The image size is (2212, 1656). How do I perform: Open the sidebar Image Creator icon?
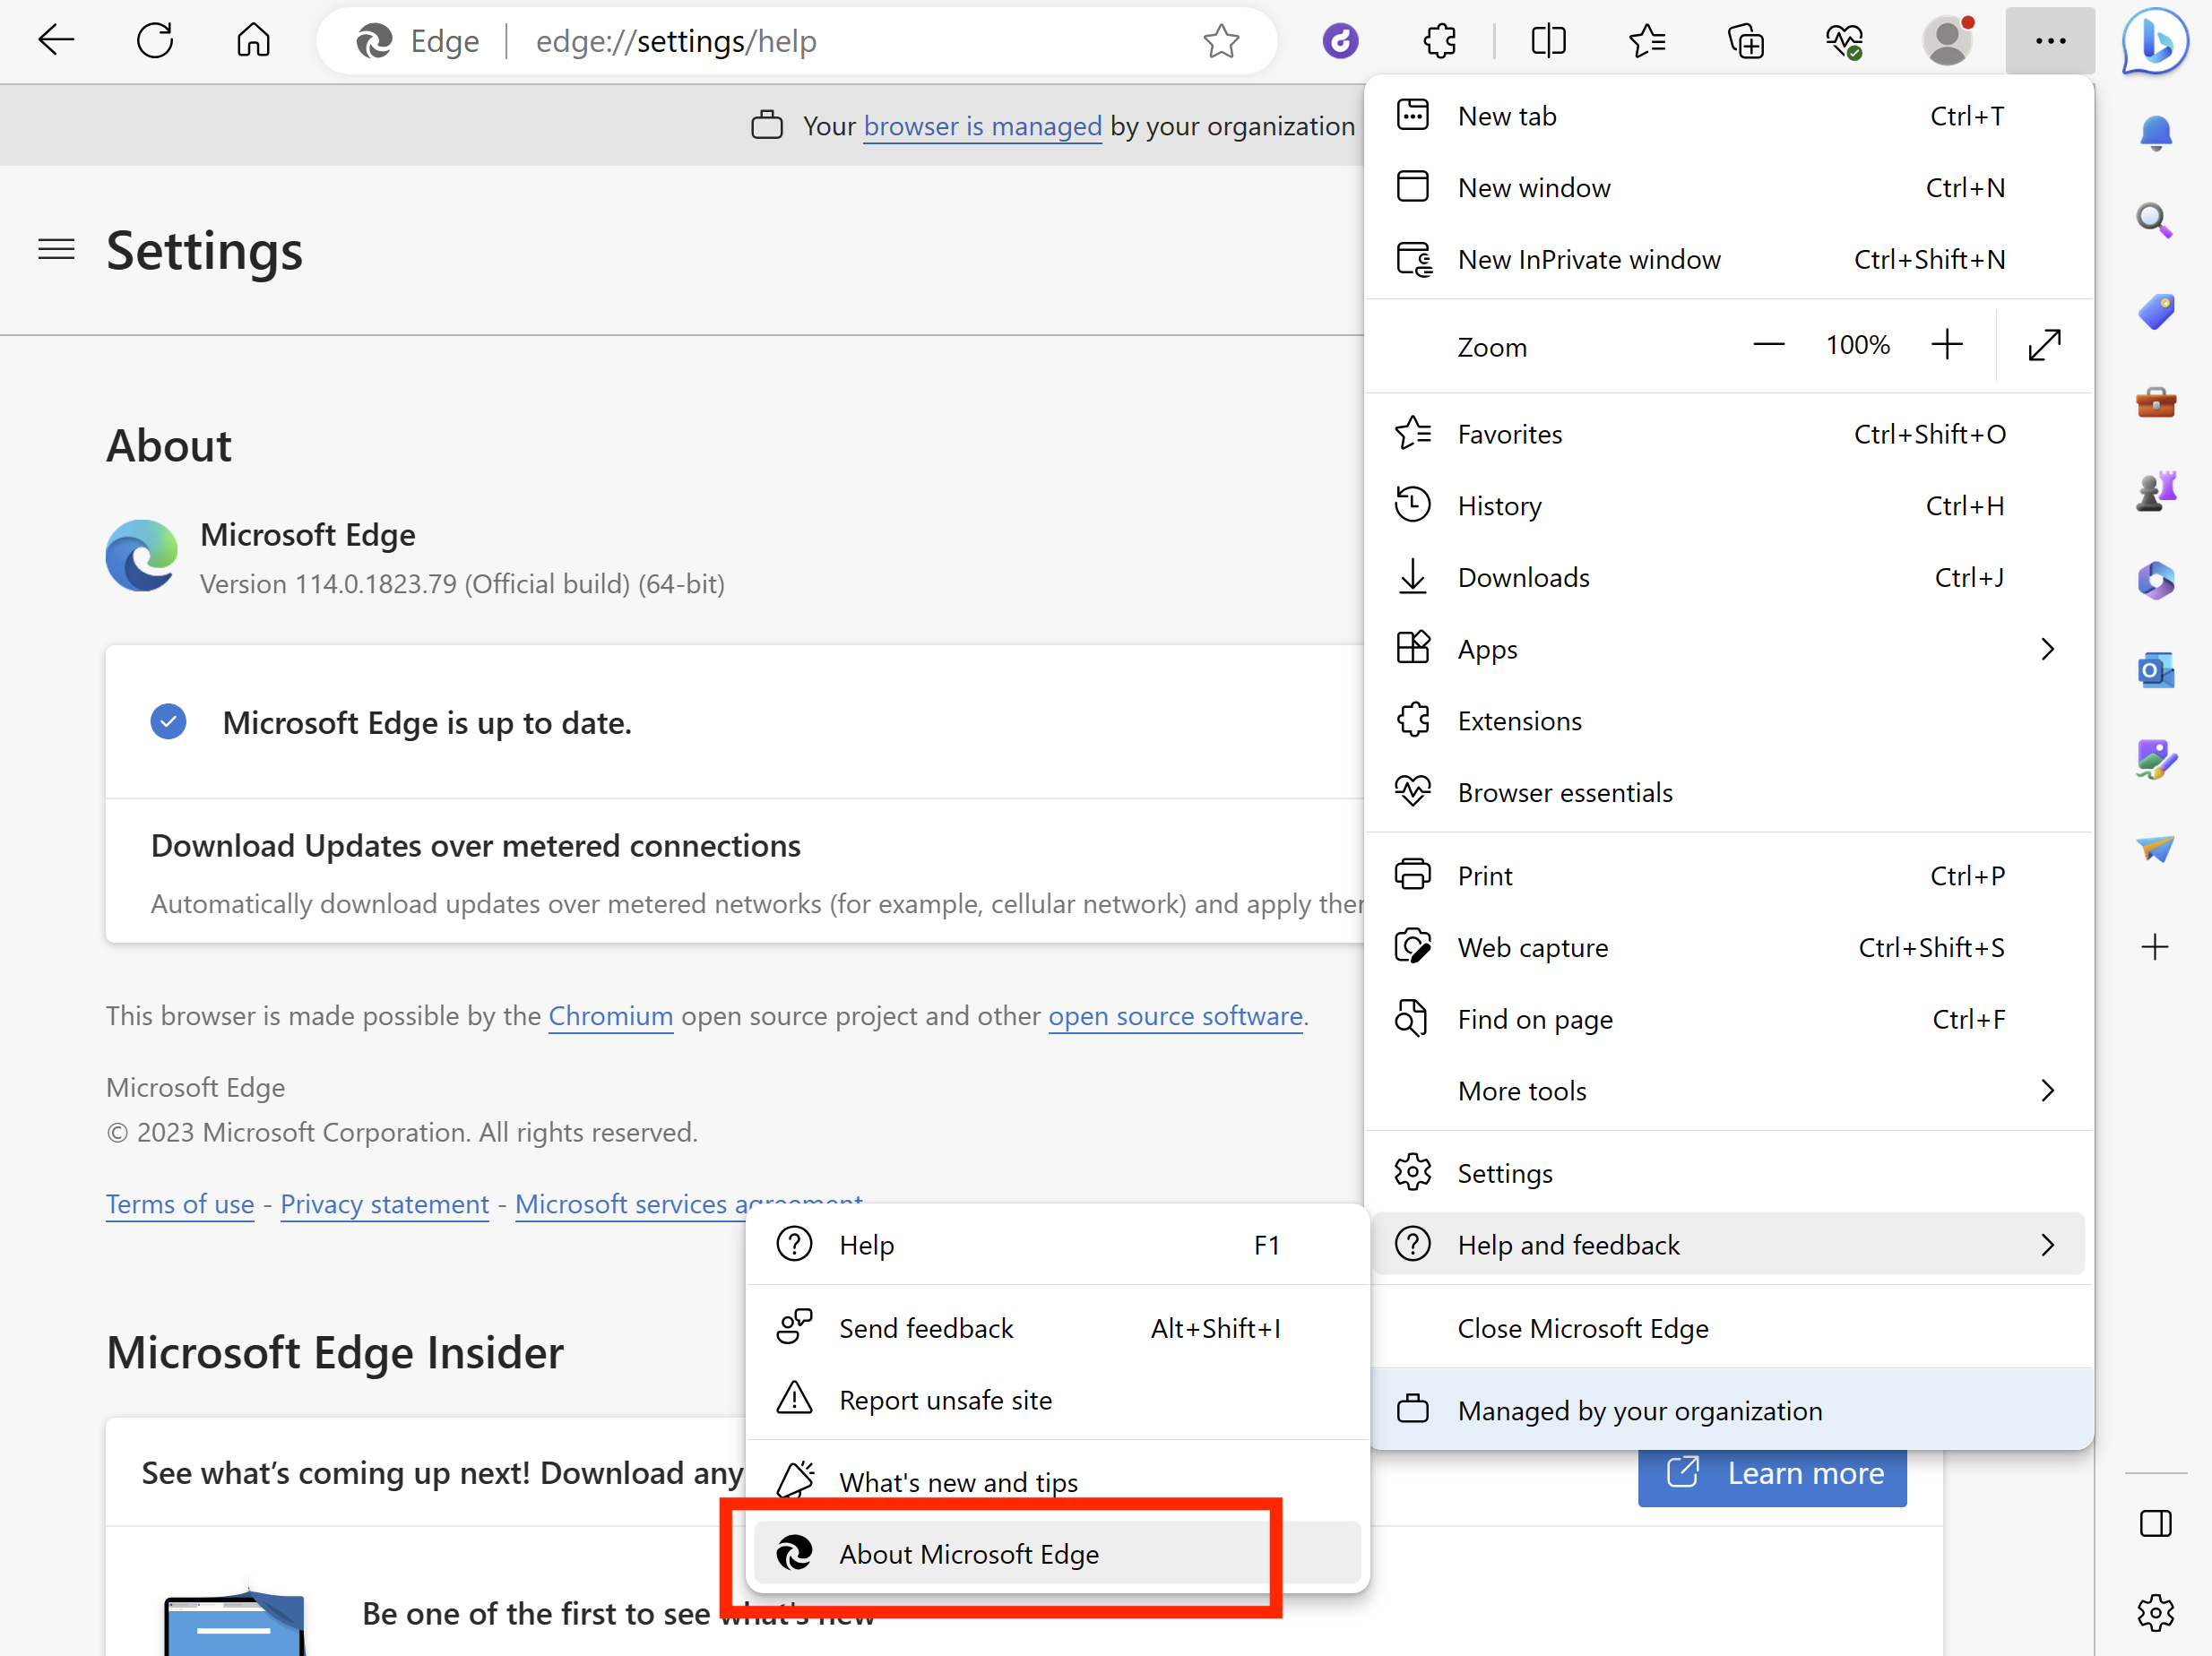2155,760
